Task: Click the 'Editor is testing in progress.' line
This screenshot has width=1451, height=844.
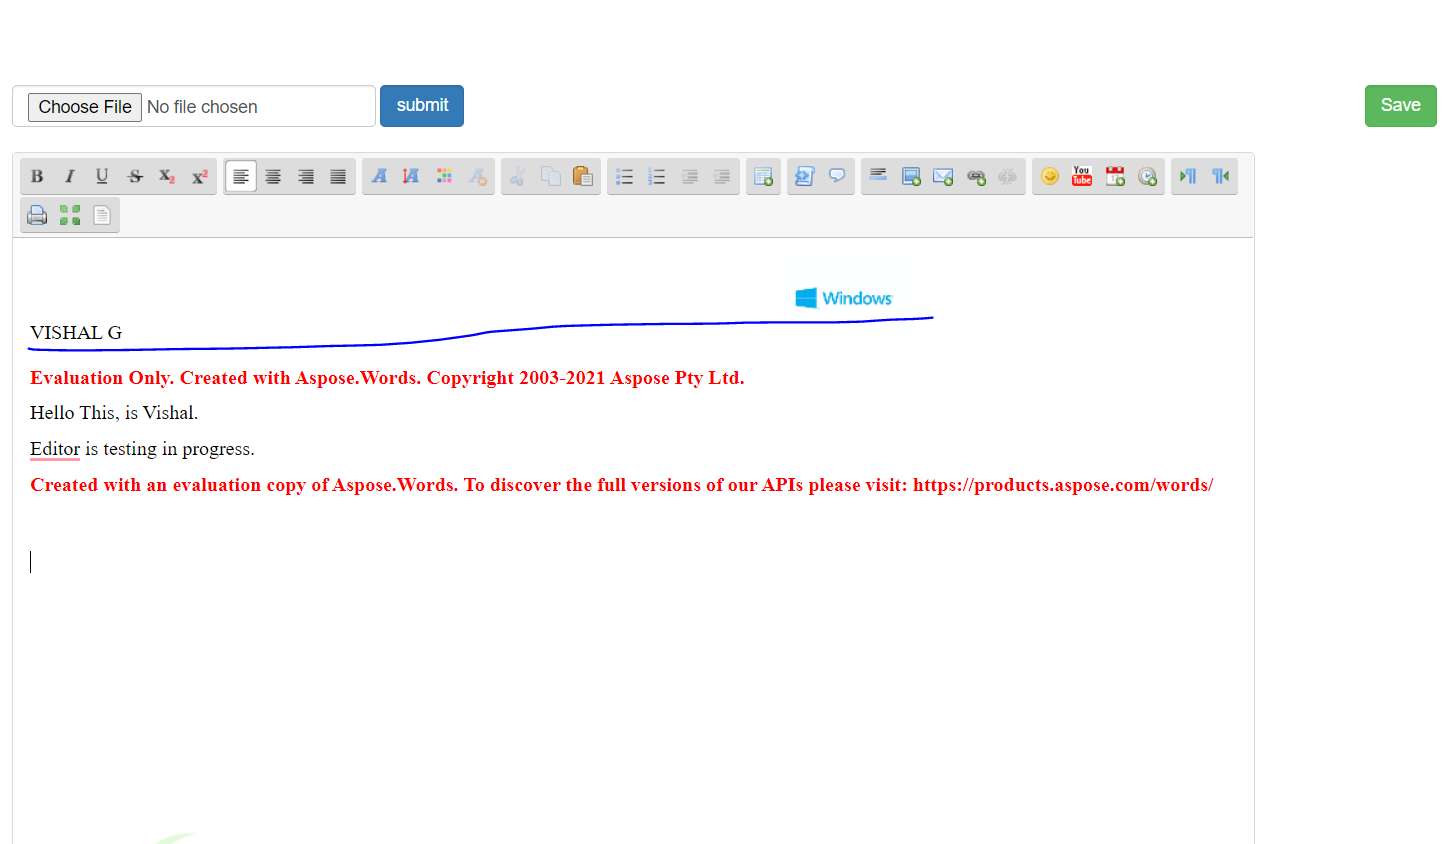Action: click(142, 449)
